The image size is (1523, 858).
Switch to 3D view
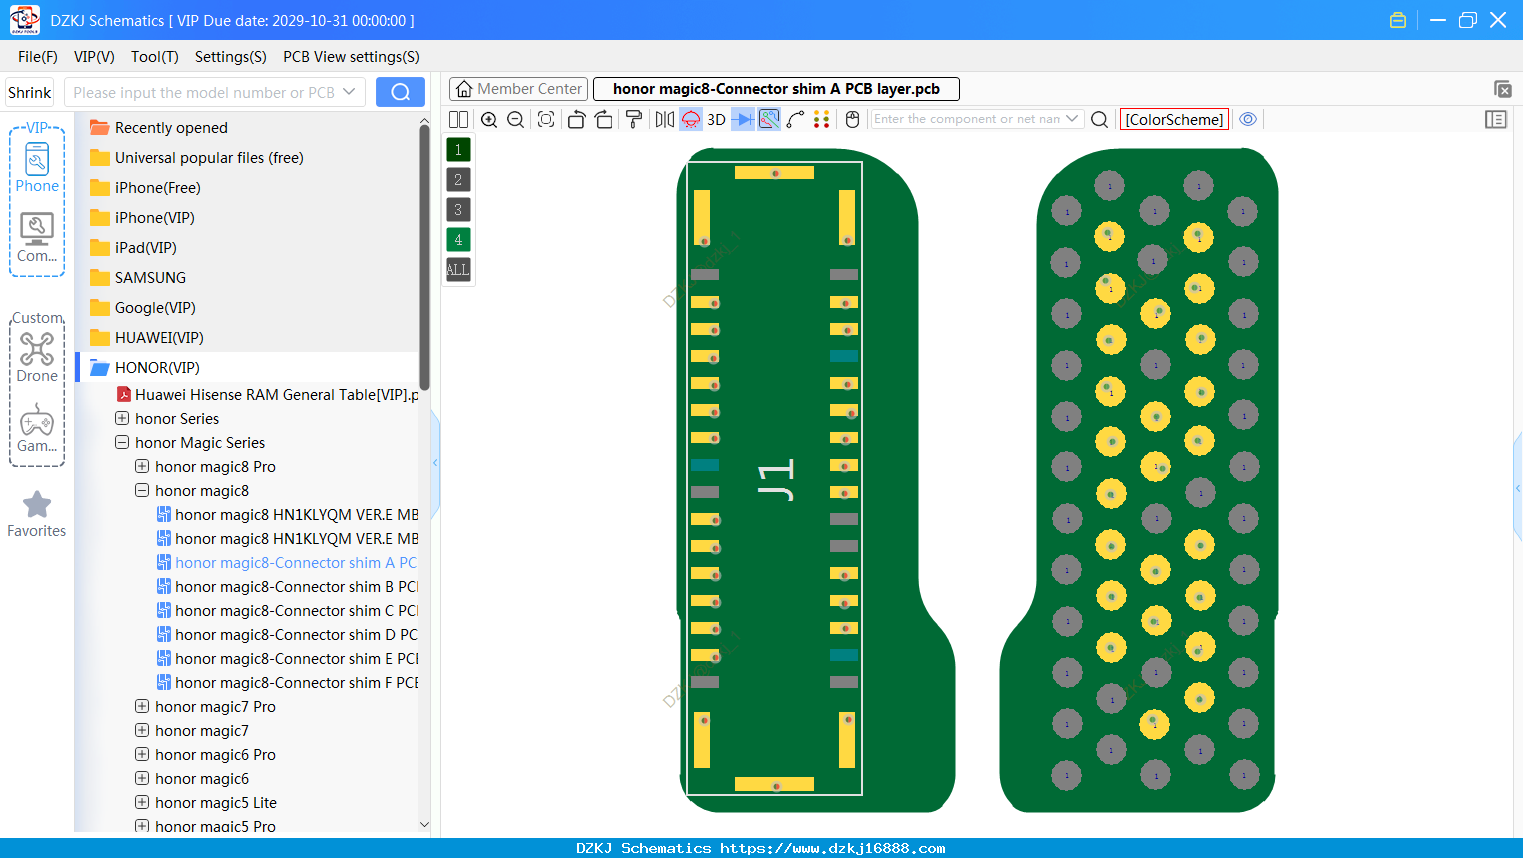pos(716,119)
